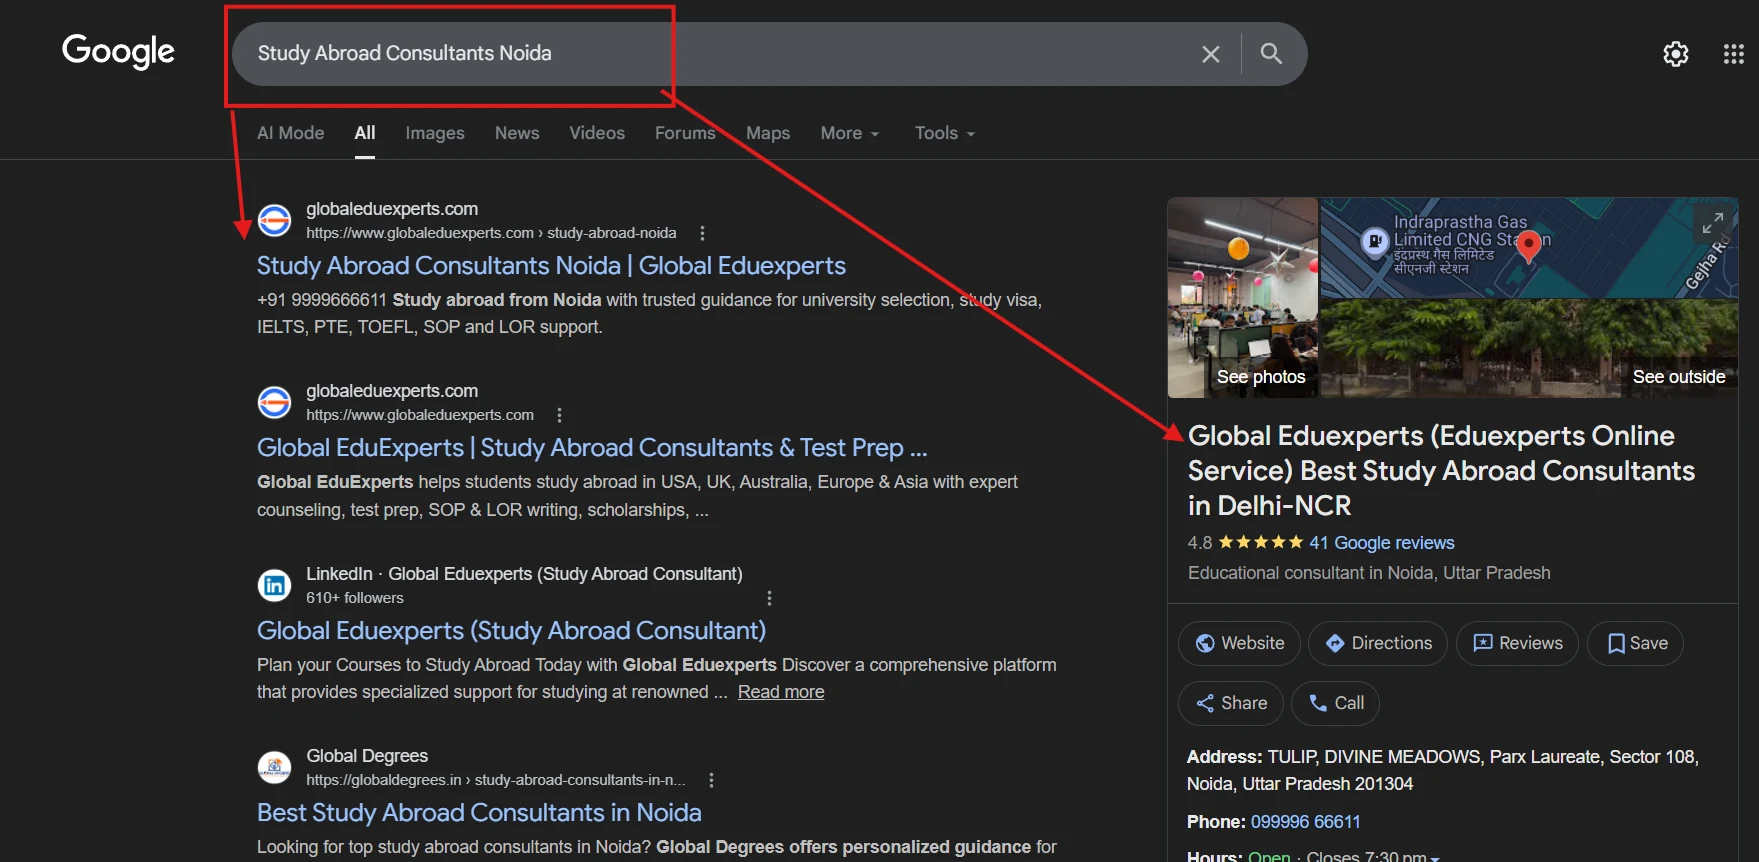The image size is (1759, 862).
Task: Click the magnifier search button
Action: click(1271, 54)
